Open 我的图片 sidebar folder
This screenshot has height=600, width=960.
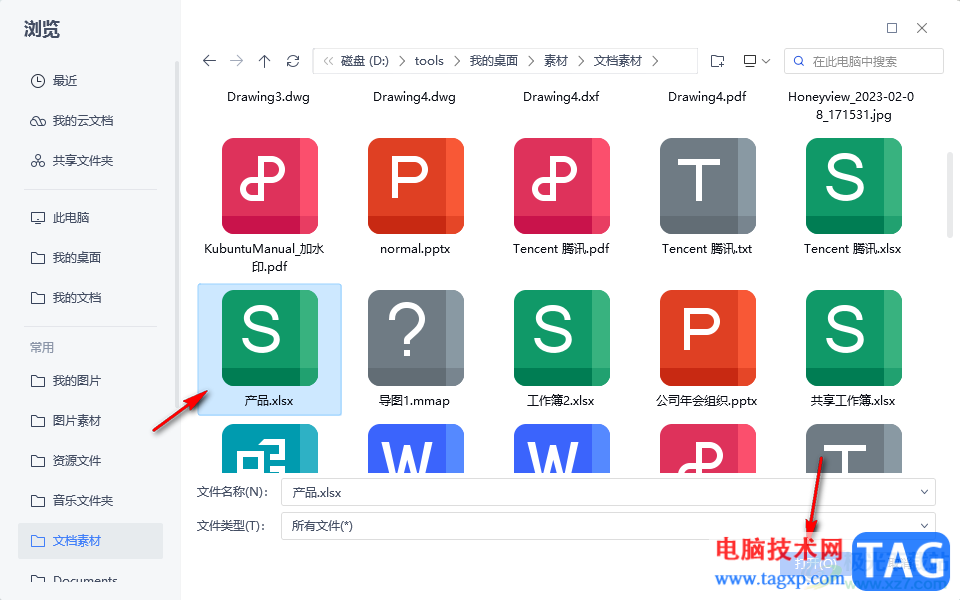pos(66,381)
